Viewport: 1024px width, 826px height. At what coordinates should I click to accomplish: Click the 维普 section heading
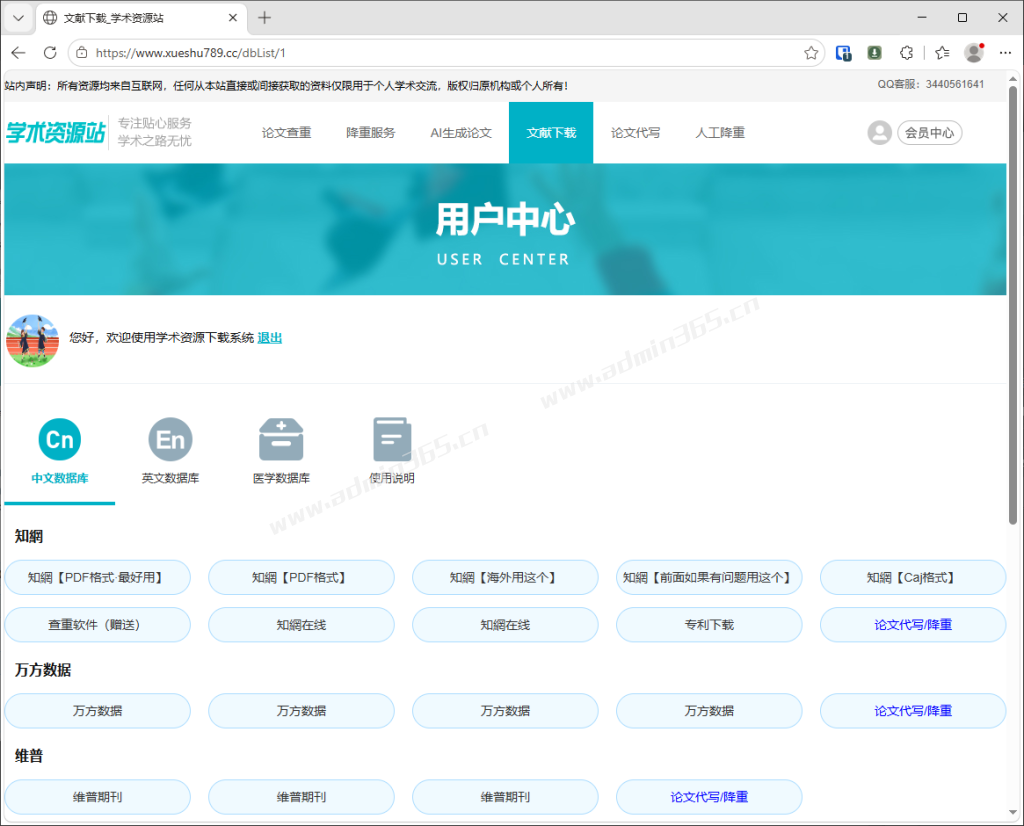[29, 756]
